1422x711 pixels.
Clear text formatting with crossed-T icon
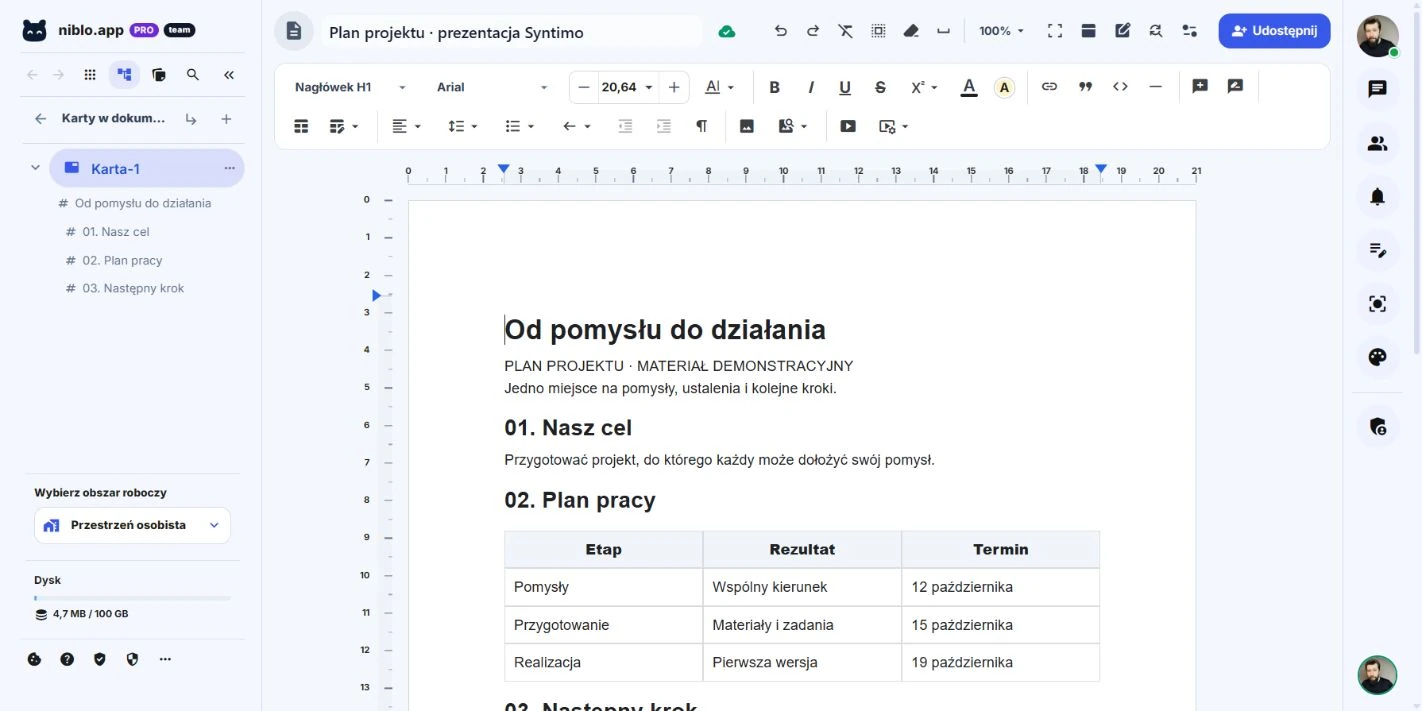846,31
